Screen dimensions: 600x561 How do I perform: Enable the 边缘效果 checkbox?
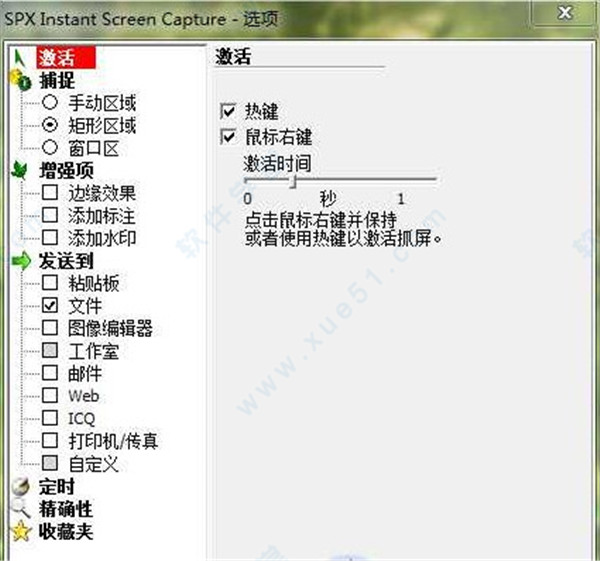tap(50, 193)
